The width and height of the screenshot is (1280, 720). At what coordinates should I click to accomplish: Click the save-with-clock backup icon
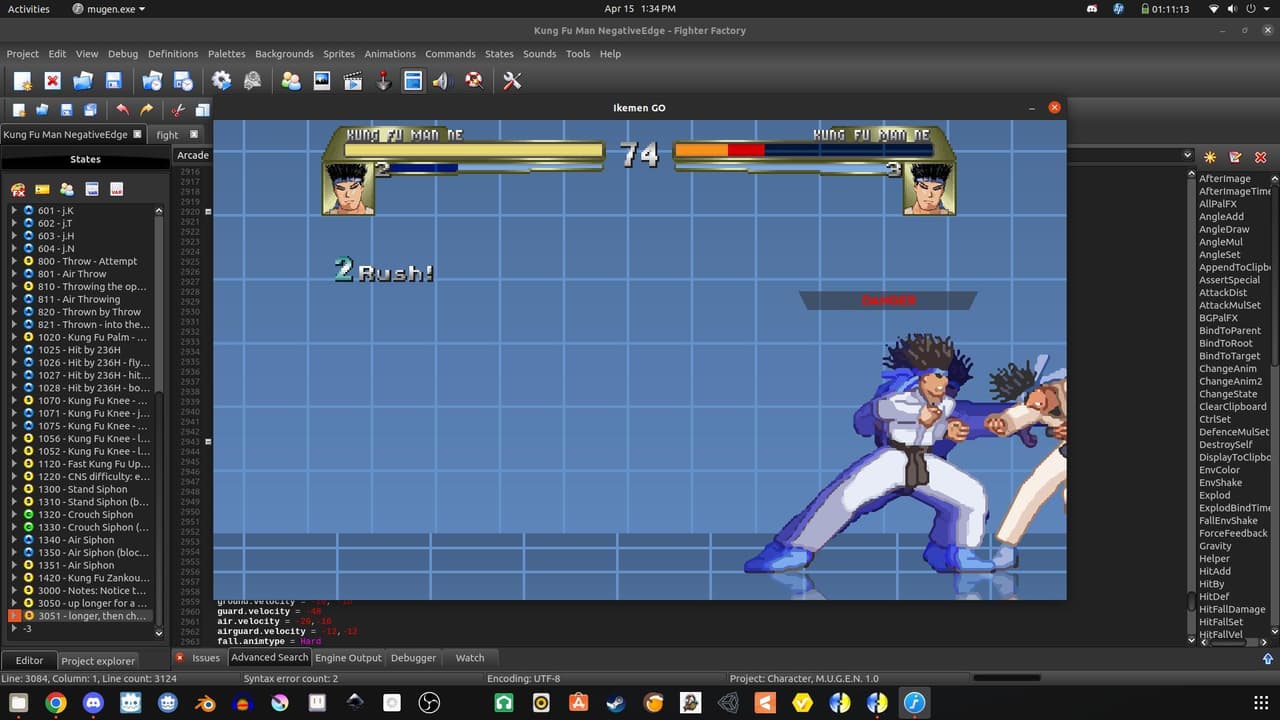183,81
